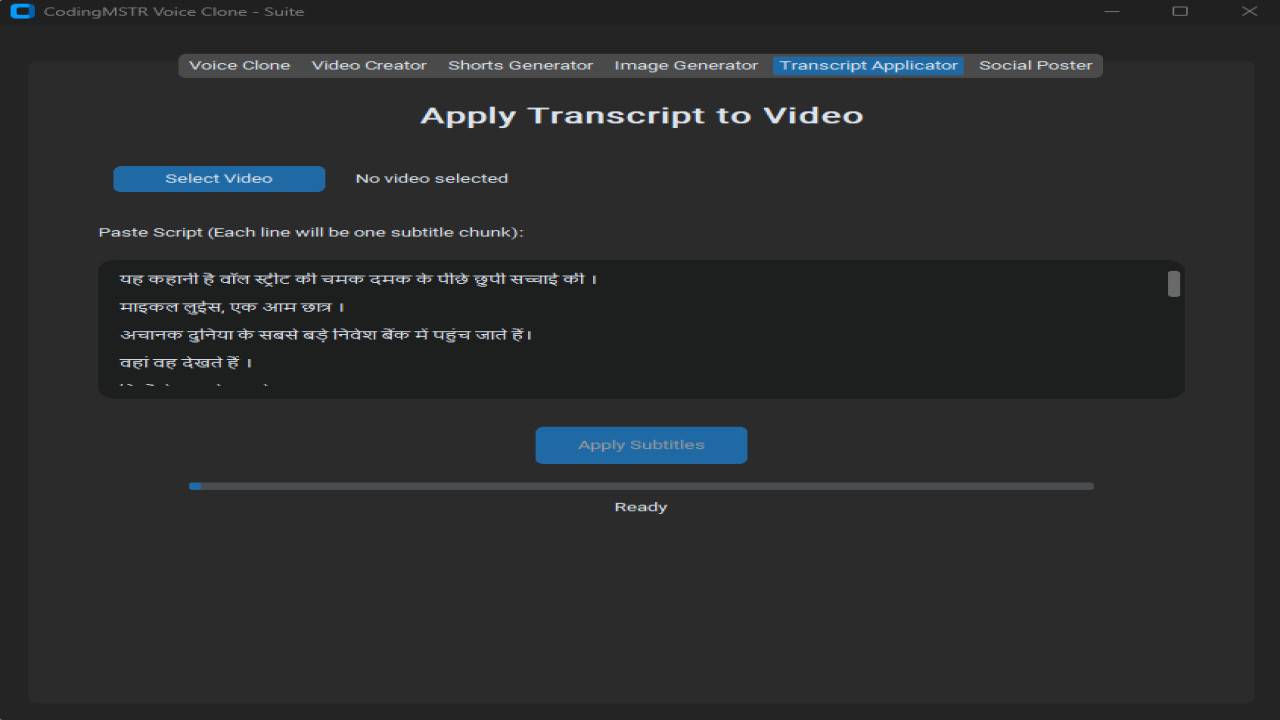Open the Video Creator tab

pyautogui.click(x=369, y=66)
